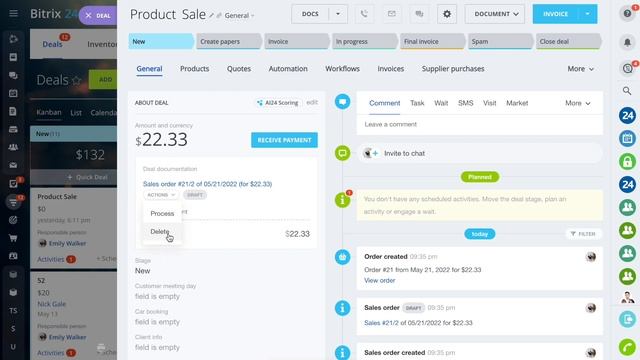Click the INVOICE button
This screenshot has height=360, width=640.
coord(556,14)
